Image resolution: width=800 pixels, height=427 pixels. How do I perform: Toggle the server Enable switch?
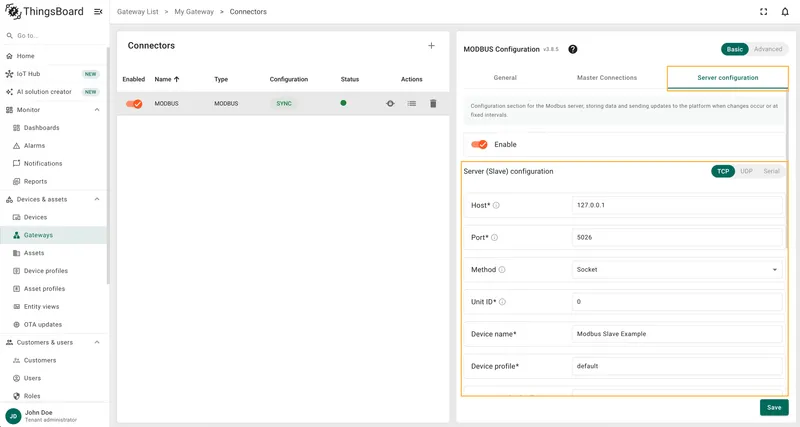(x=479, y=144)
